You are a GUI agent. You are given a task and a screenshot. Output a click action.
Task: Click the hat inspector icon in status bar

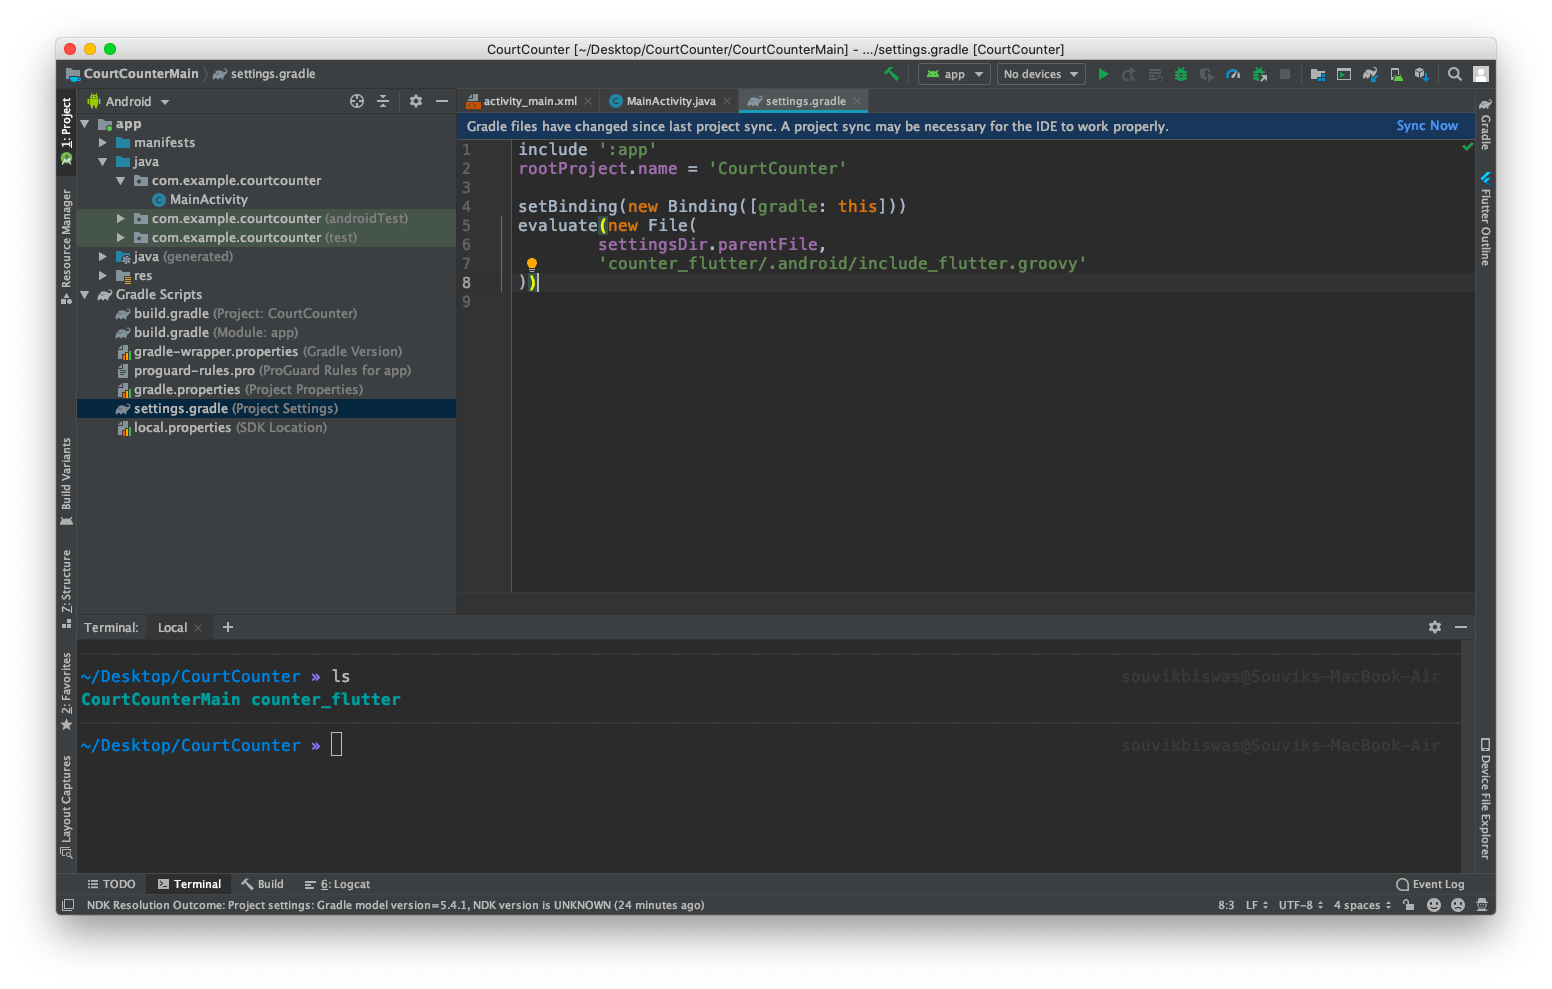click(x=1481, y=905)
